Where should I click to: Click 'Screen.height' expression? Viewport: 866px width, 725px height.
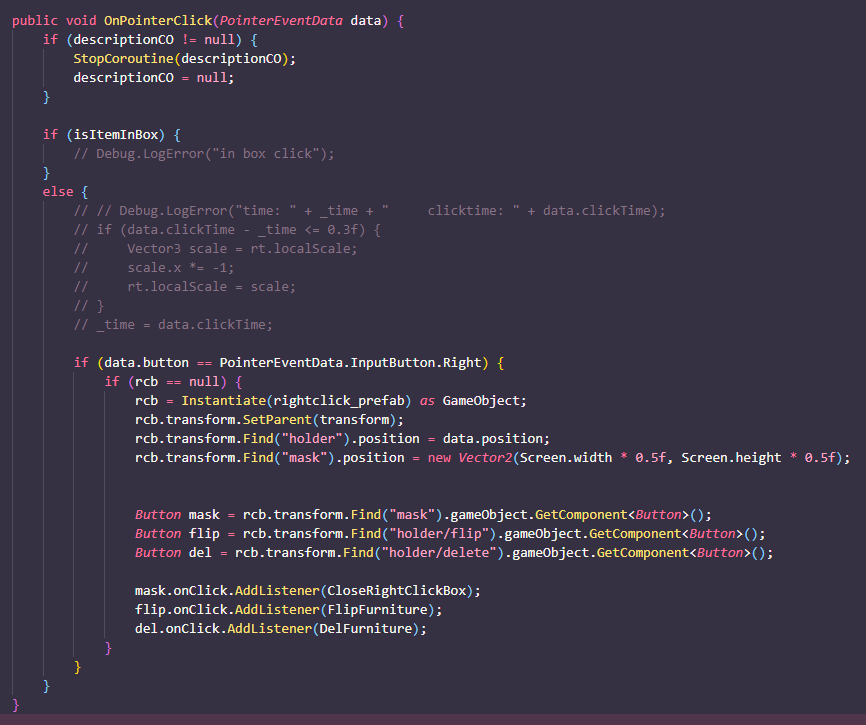pyautogui.click(x=731, y=458)
